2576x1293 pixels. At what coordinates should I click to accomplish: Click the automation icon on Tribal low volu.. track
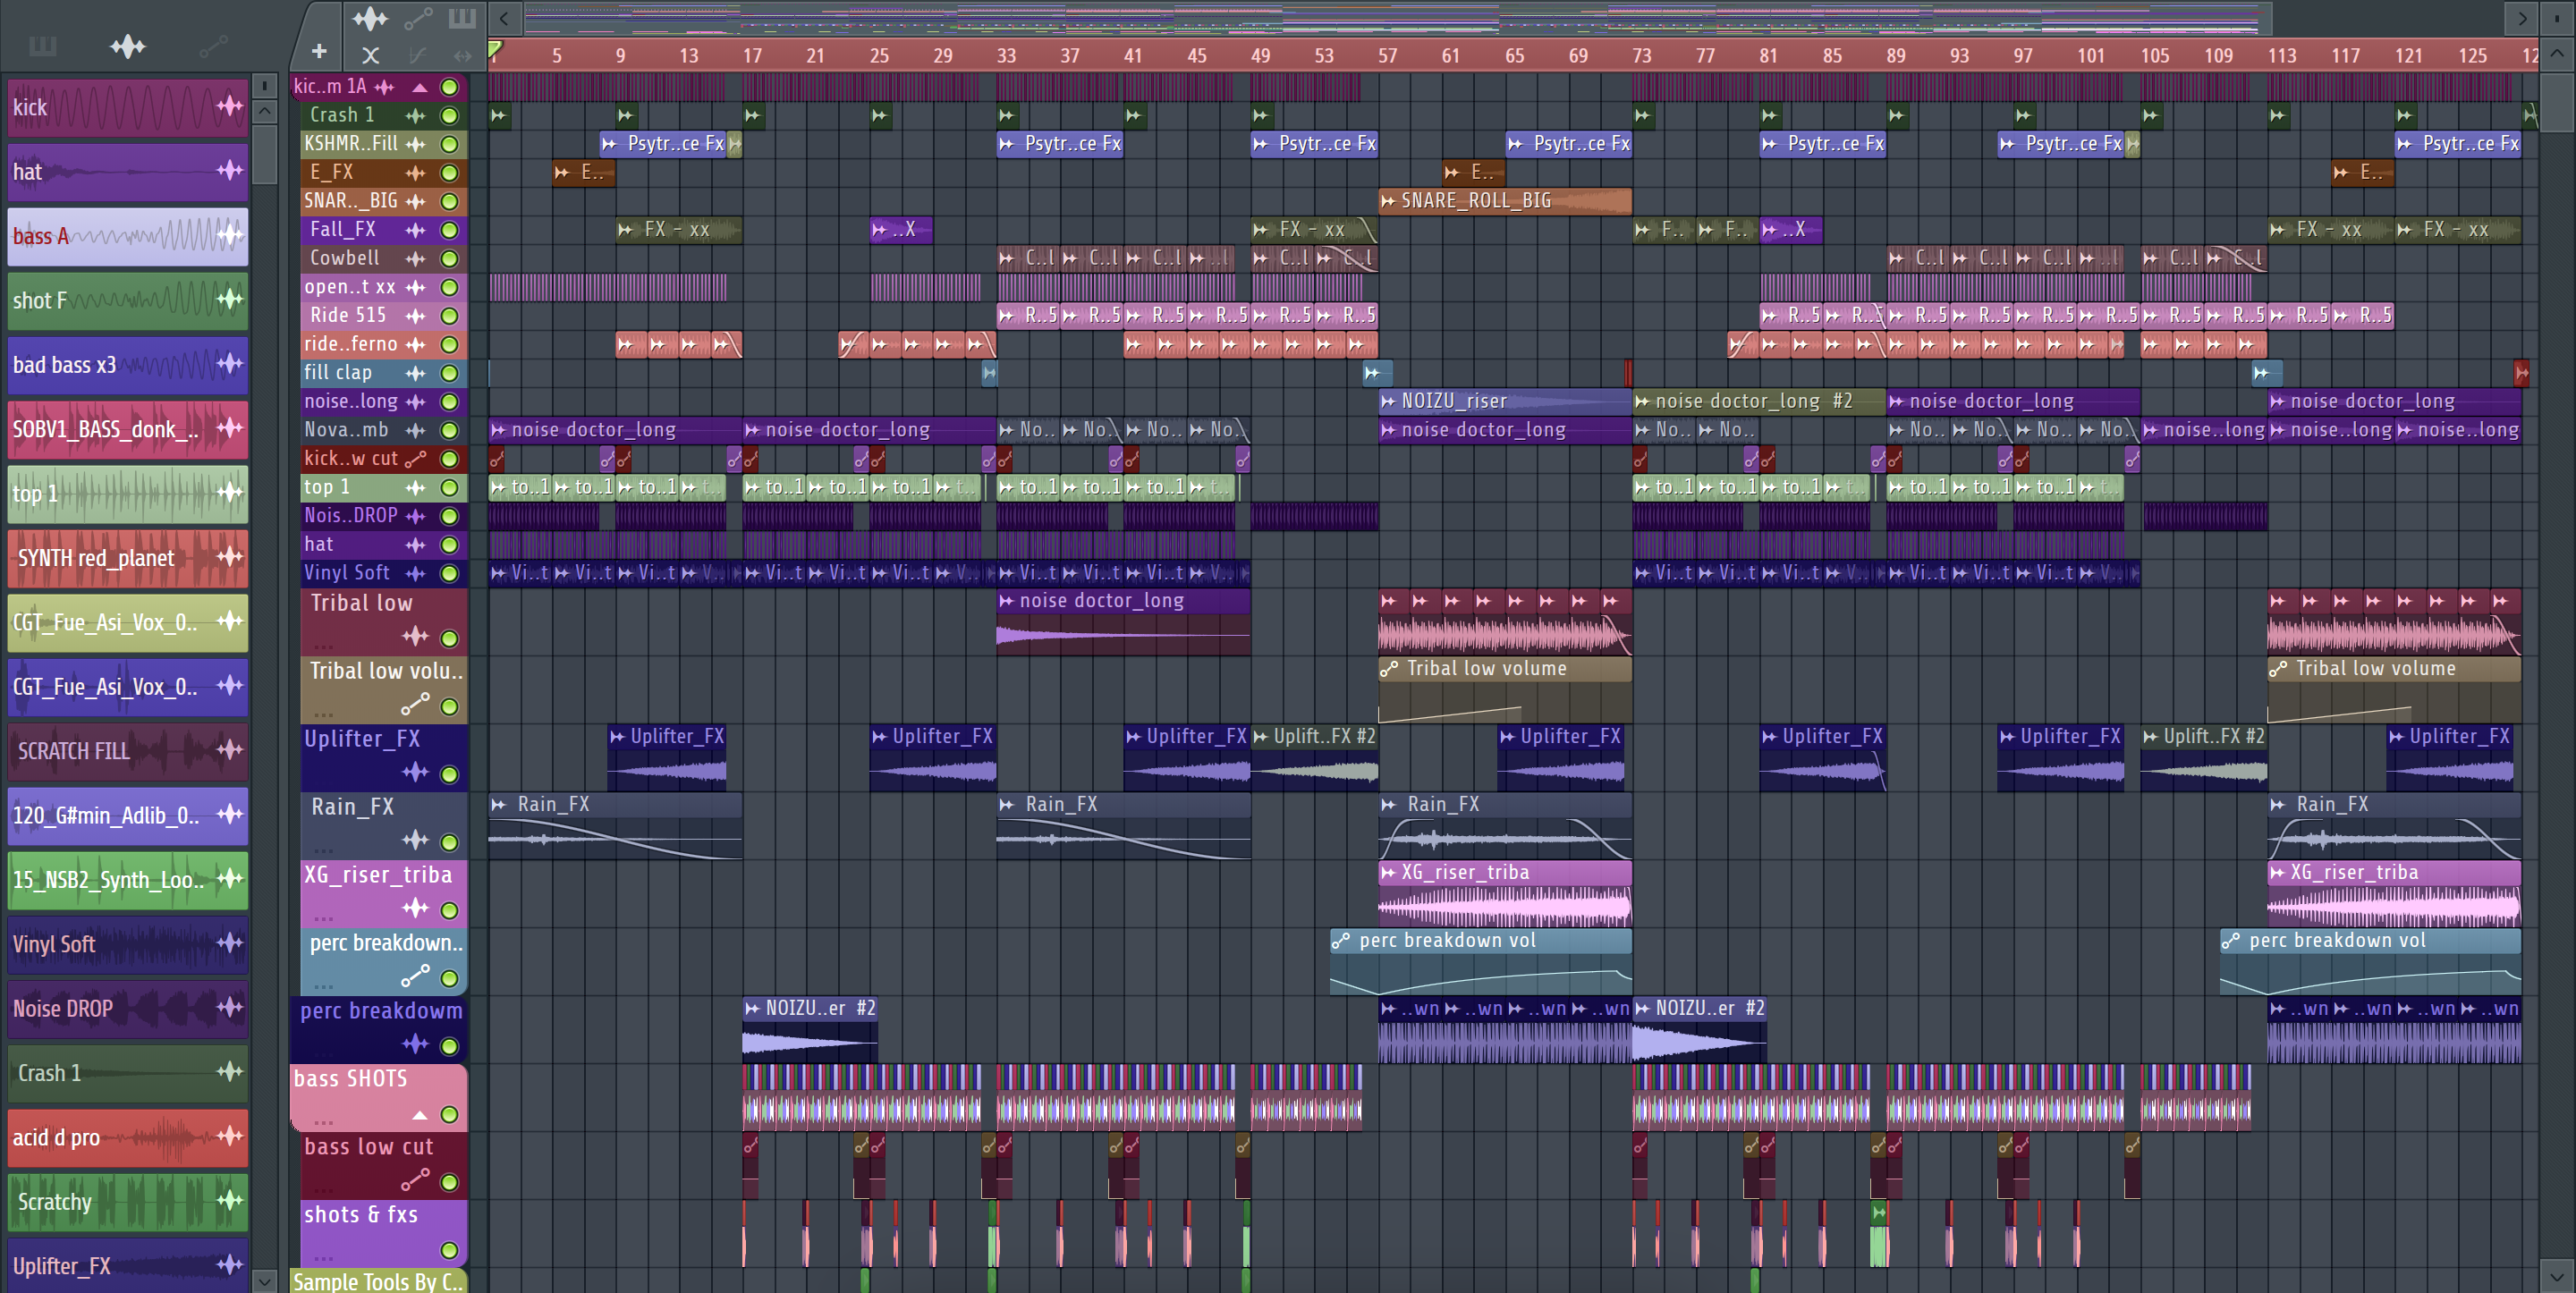[415, 705]
